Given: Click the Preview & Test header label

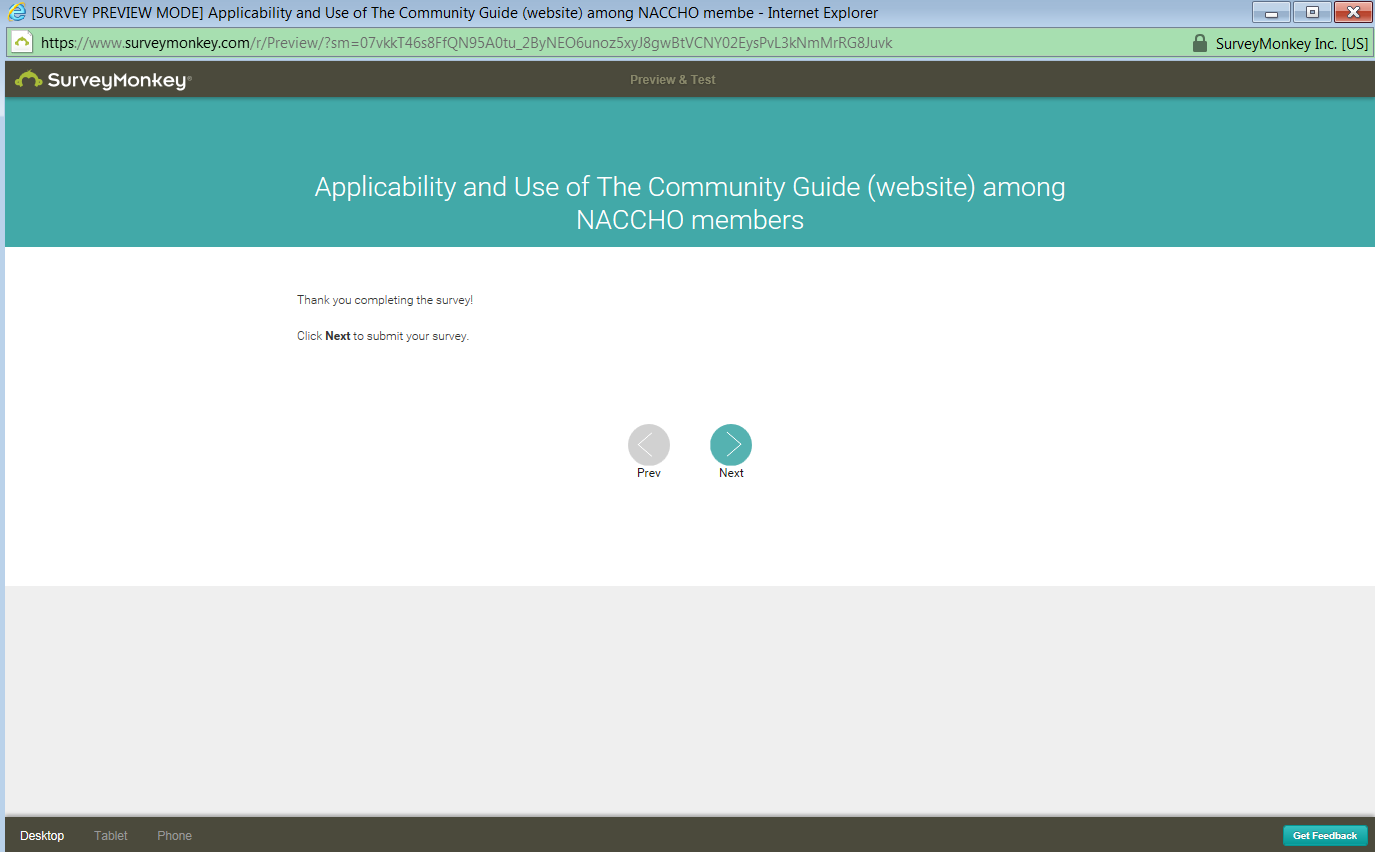Looking at the screenshot, I should tap(673, 80).
